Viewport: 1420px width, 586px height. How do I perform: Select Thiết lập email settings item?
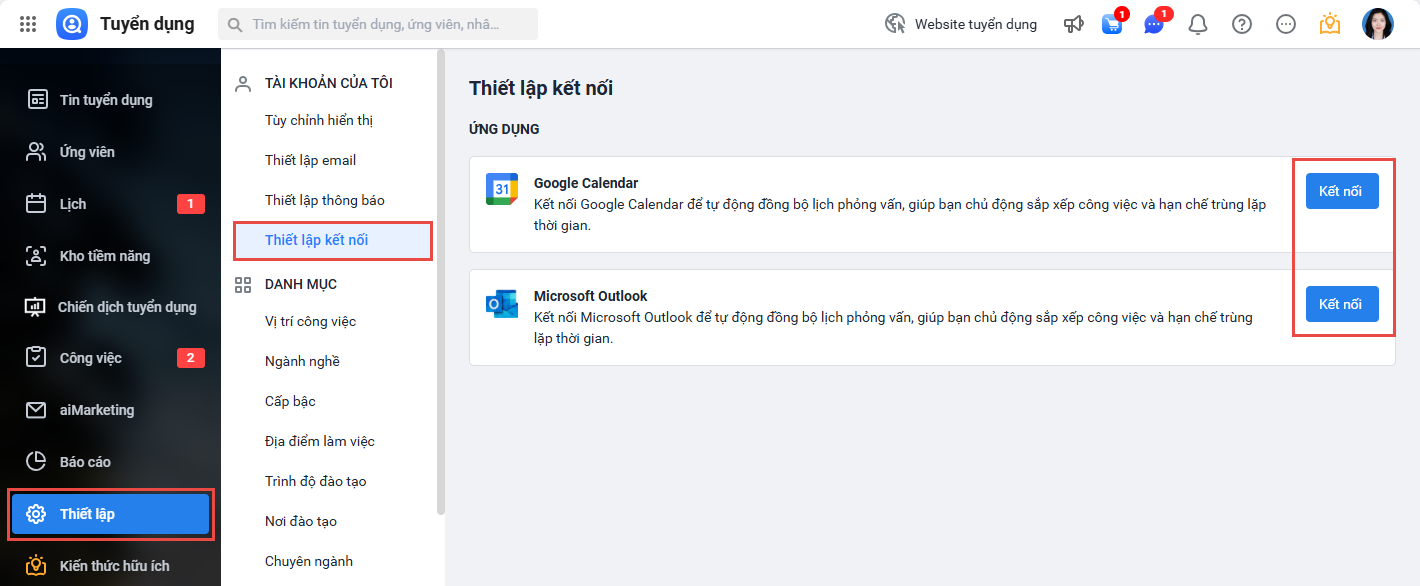click(x=310, y=160)
